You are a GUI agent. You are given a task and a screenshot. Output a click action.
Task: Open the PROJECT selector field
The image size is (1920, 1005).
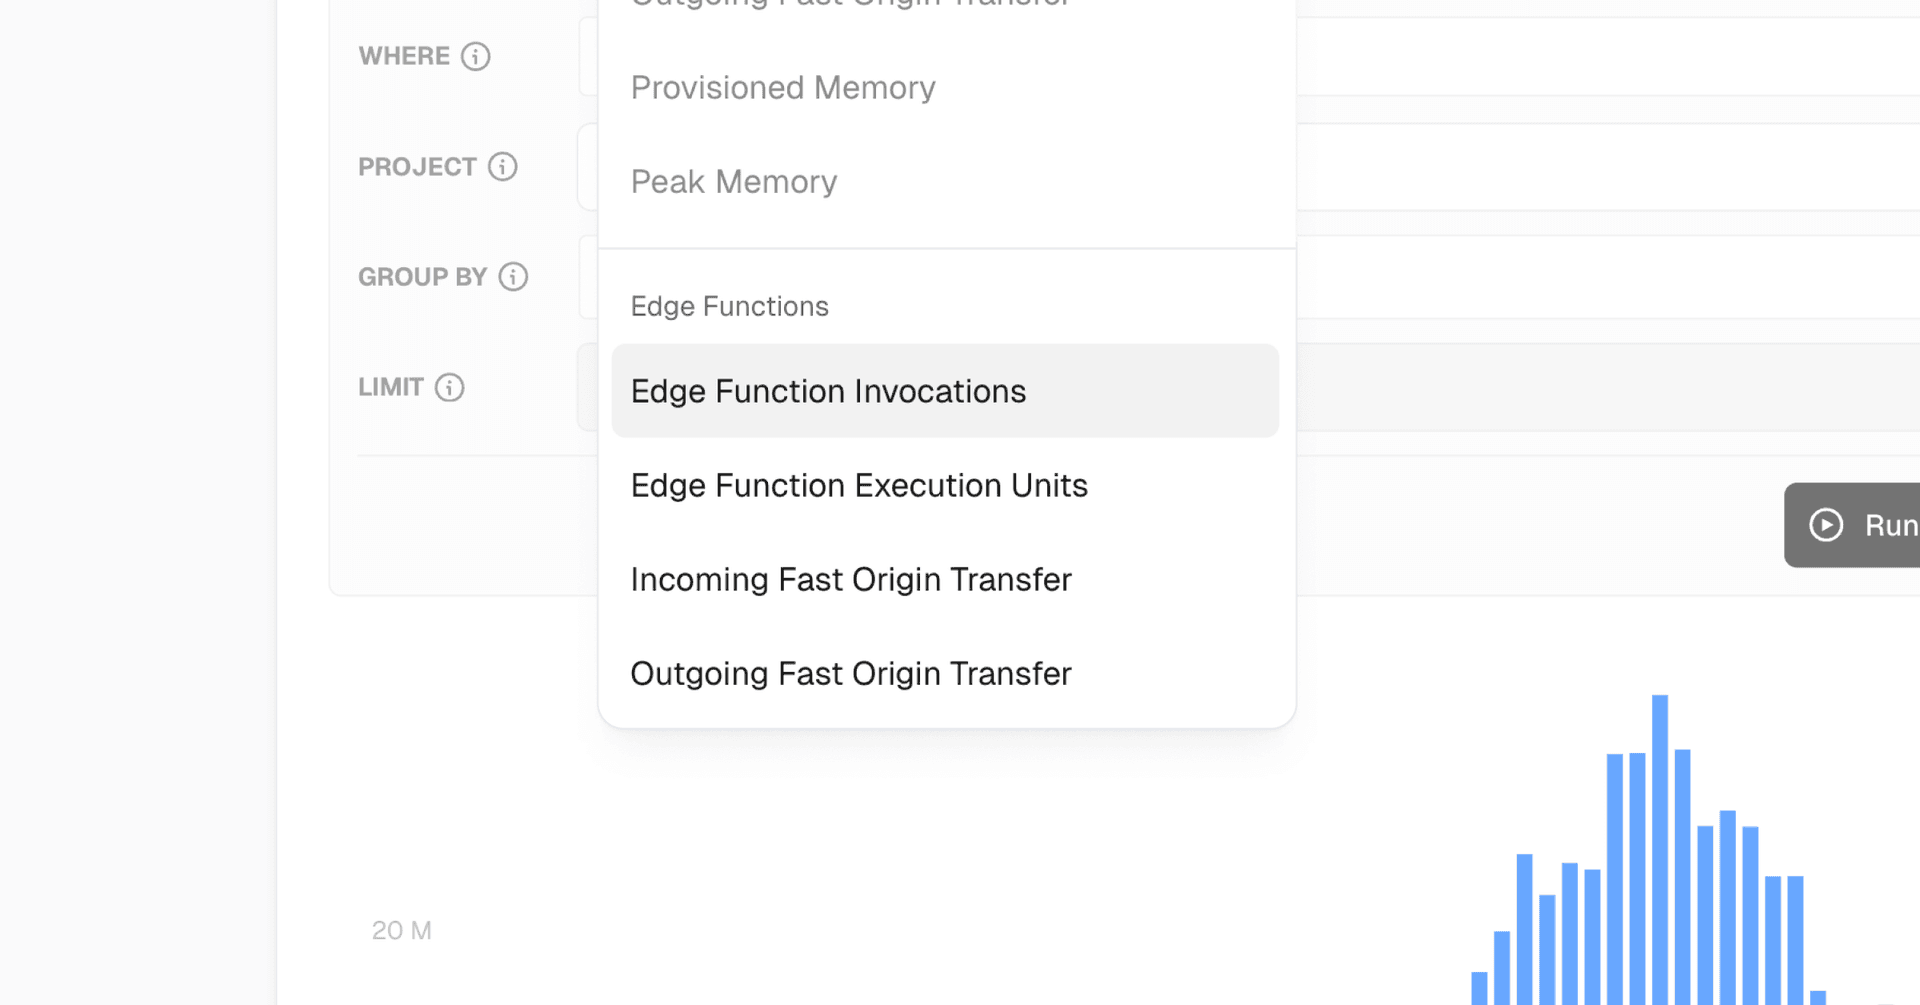[1600, 167]
